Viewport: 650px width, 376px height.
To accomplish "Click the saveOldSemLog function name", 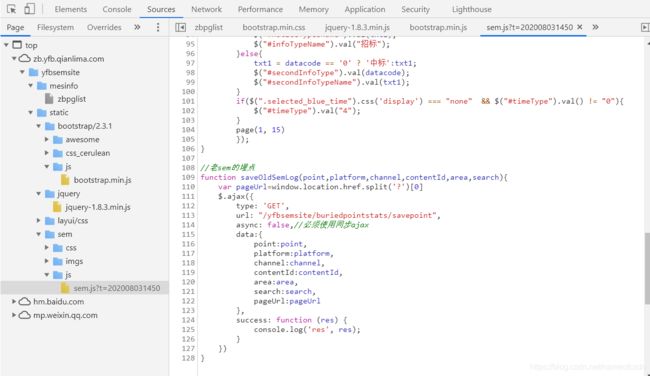I will (x=269, y=177).
